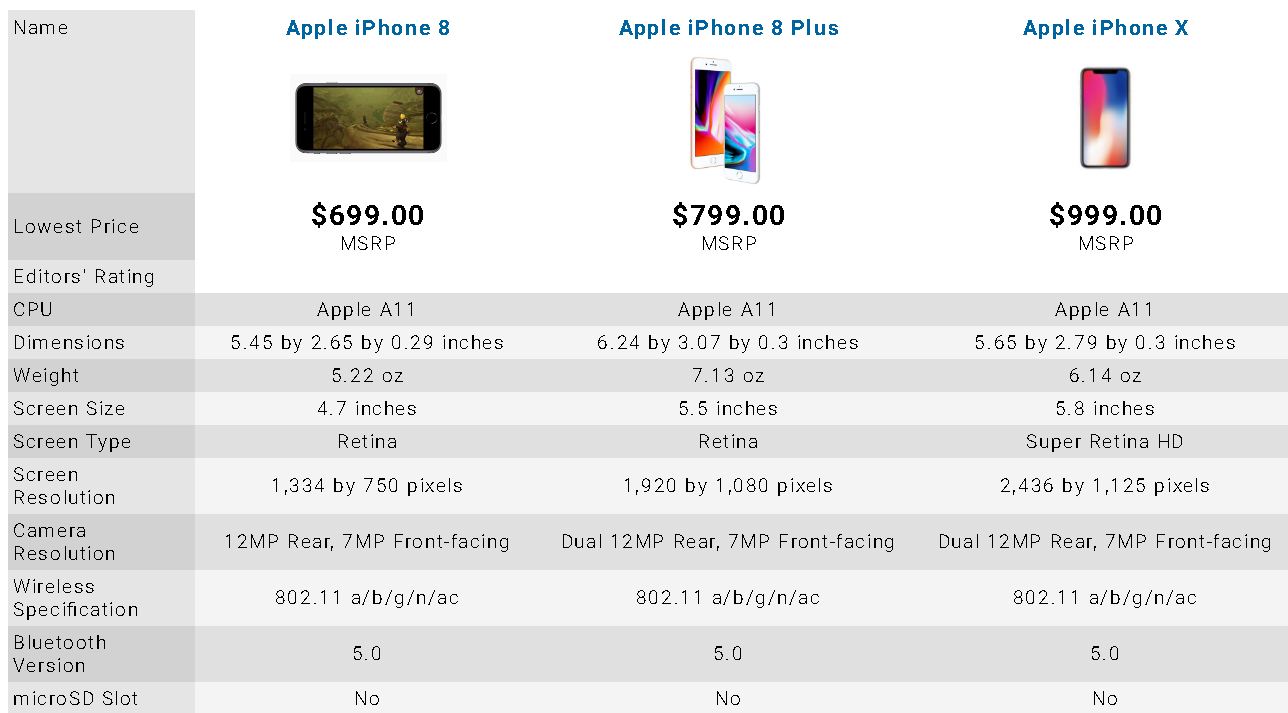Select the 5.8 inches screen size cell
This screenshot has width=1288, height=713.
1105,409
